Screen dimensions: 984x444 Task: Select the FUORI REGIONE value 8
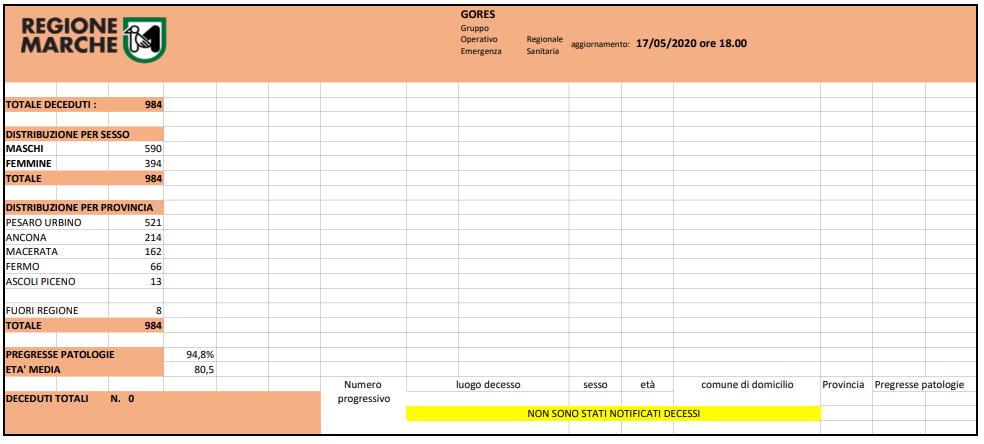click(159, 310)
